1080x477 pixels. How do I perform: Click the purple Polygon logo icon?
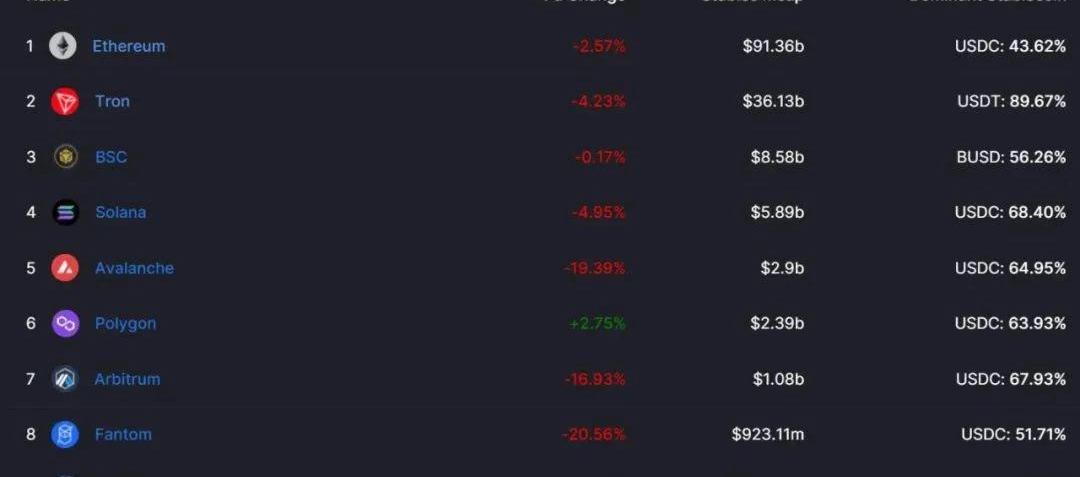click(x=65, y=323)
